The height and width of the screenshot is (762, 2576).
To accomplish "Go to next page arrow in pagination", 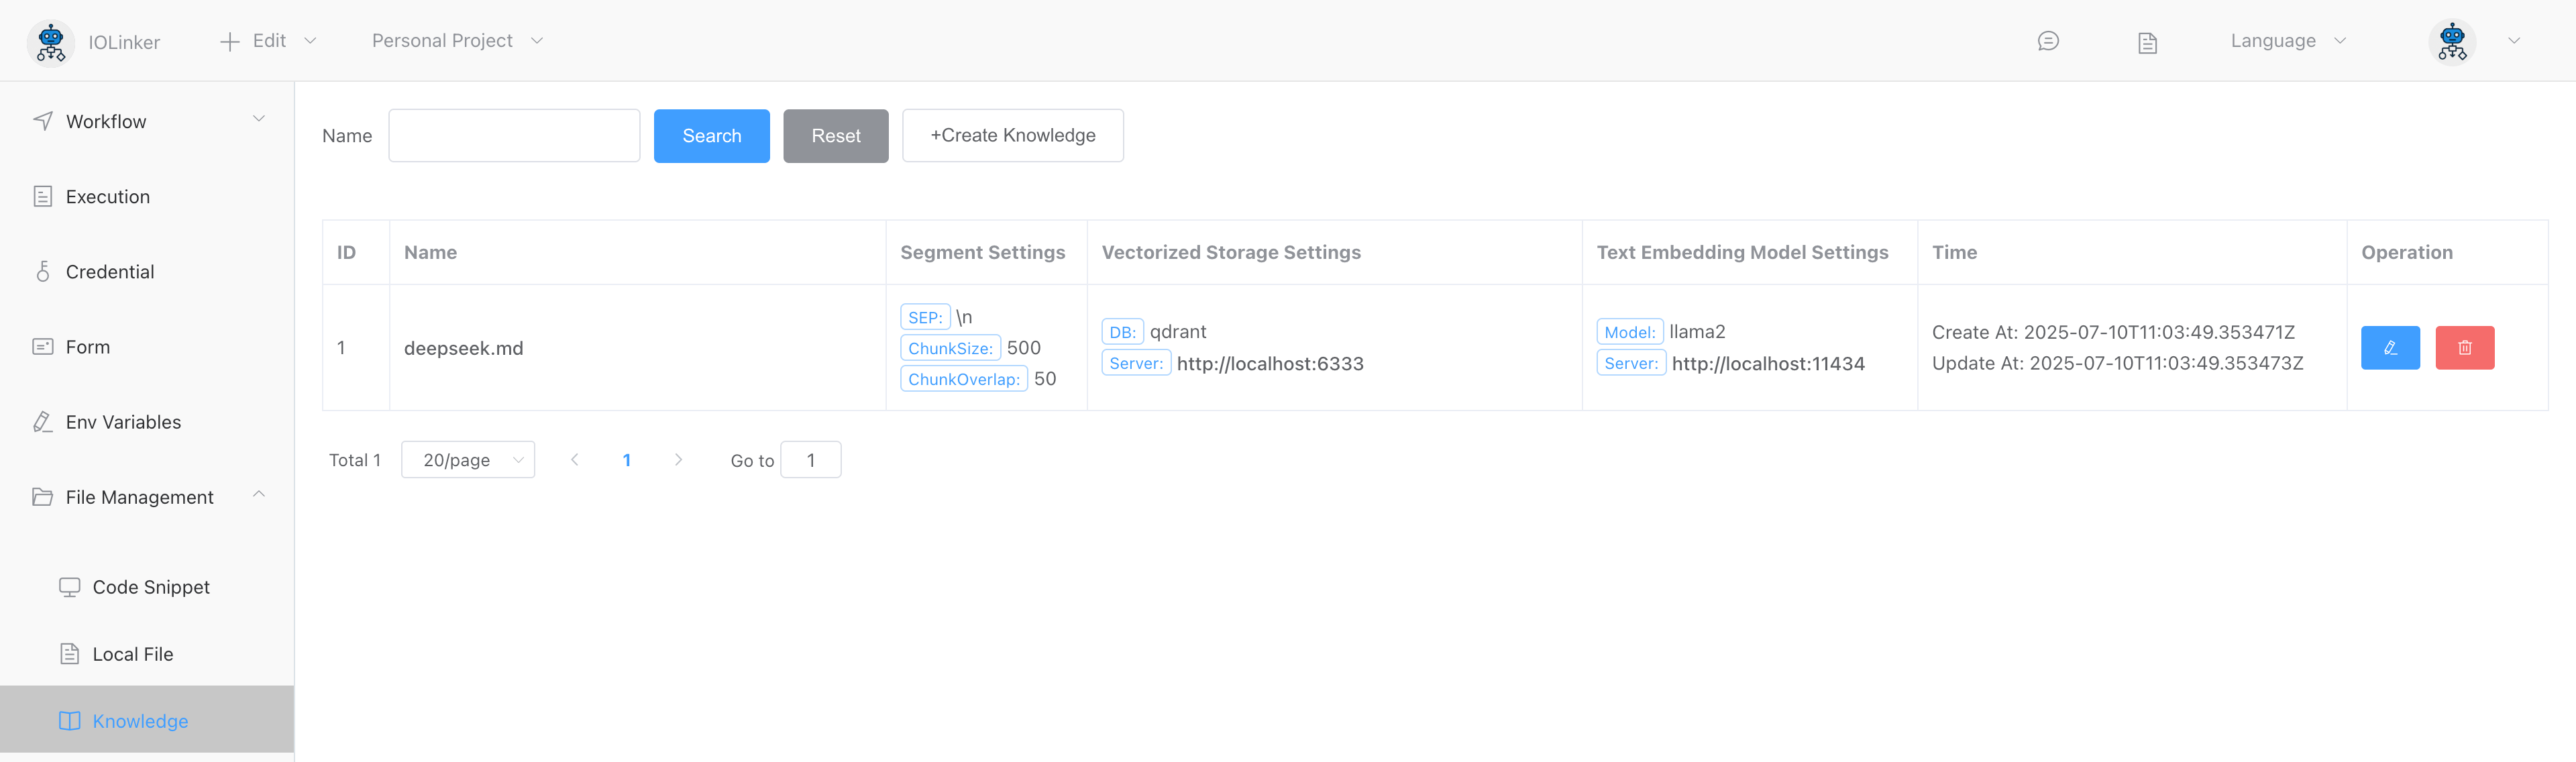I will click(678, 460).
